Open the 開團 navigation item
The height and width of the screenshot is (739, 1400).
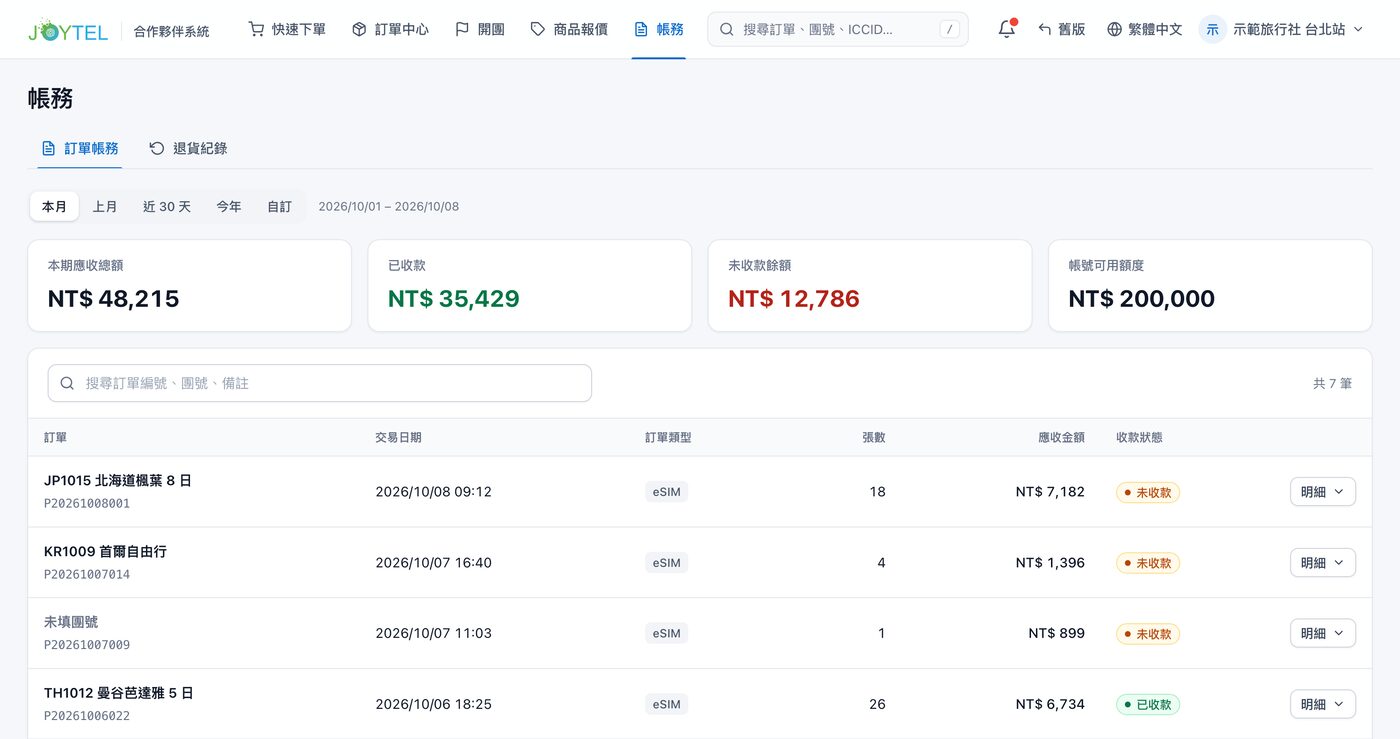click(480, 30)
